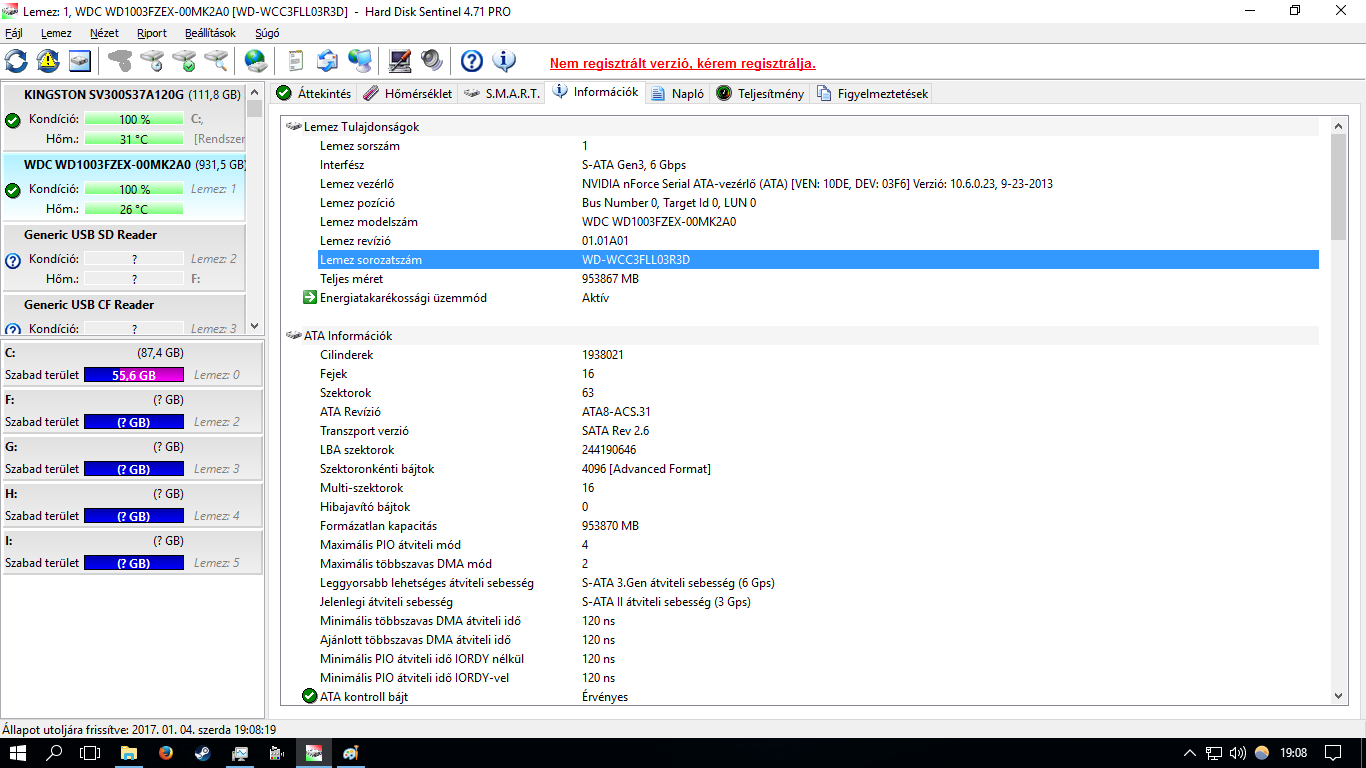Image resolution: width=1366 pixels, height=768 pixels.
Task: Switch to the Teljesítmény tab
Action: pos(761,93)
